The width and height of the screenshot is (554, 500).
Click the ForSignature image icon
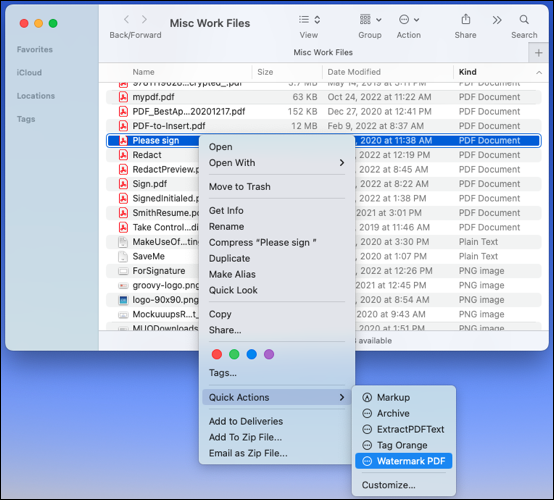(x=123, y=271)
